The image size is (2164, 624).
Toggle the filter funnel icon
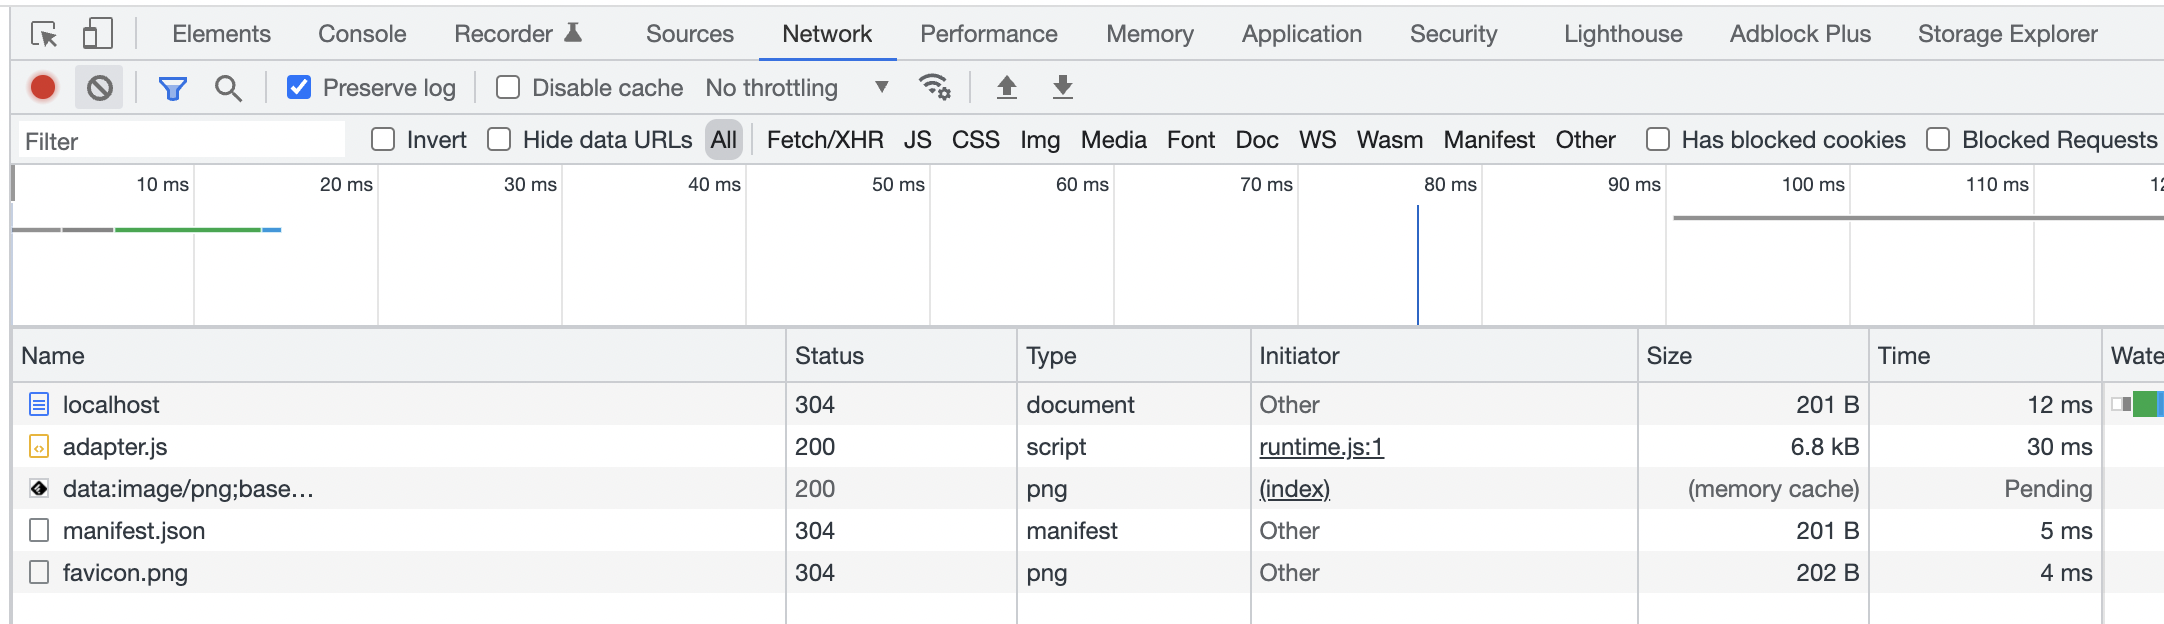173,88
